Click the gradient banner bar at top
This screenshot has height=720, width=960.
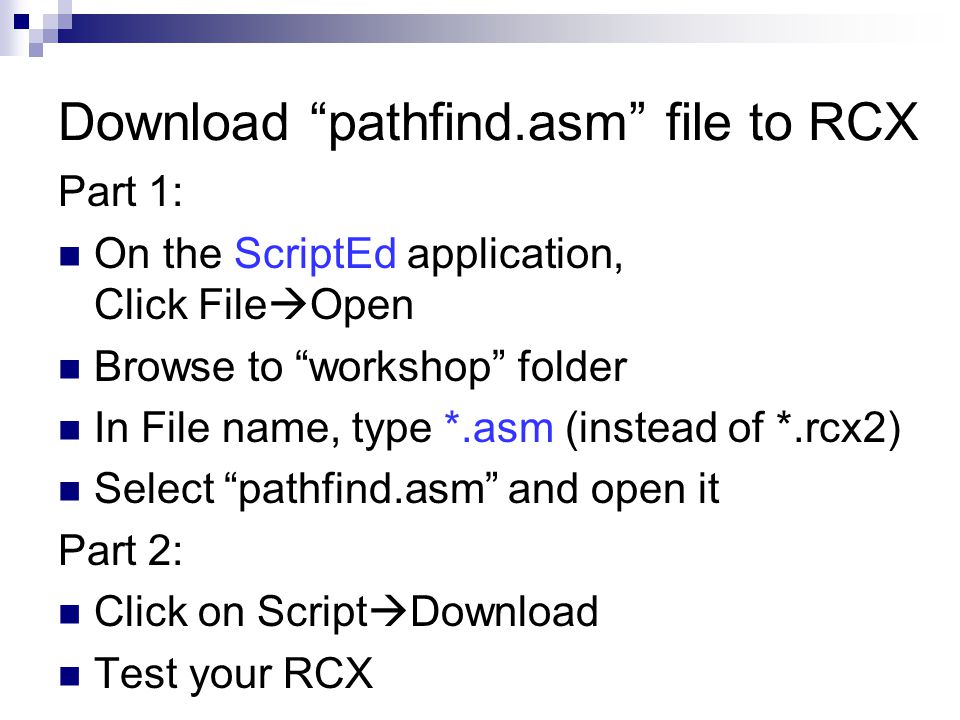click(490, 28)
